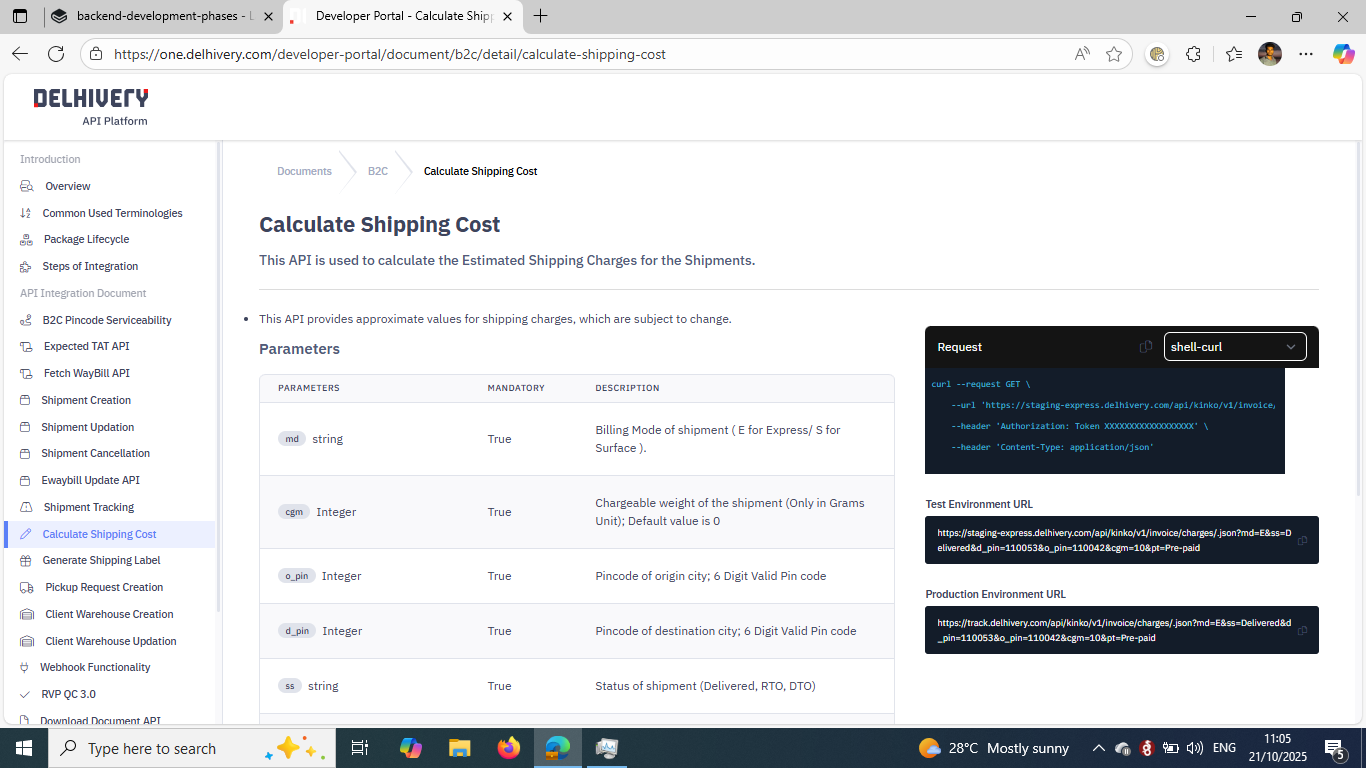Refresh the page in the browser

tap(56, 54)
